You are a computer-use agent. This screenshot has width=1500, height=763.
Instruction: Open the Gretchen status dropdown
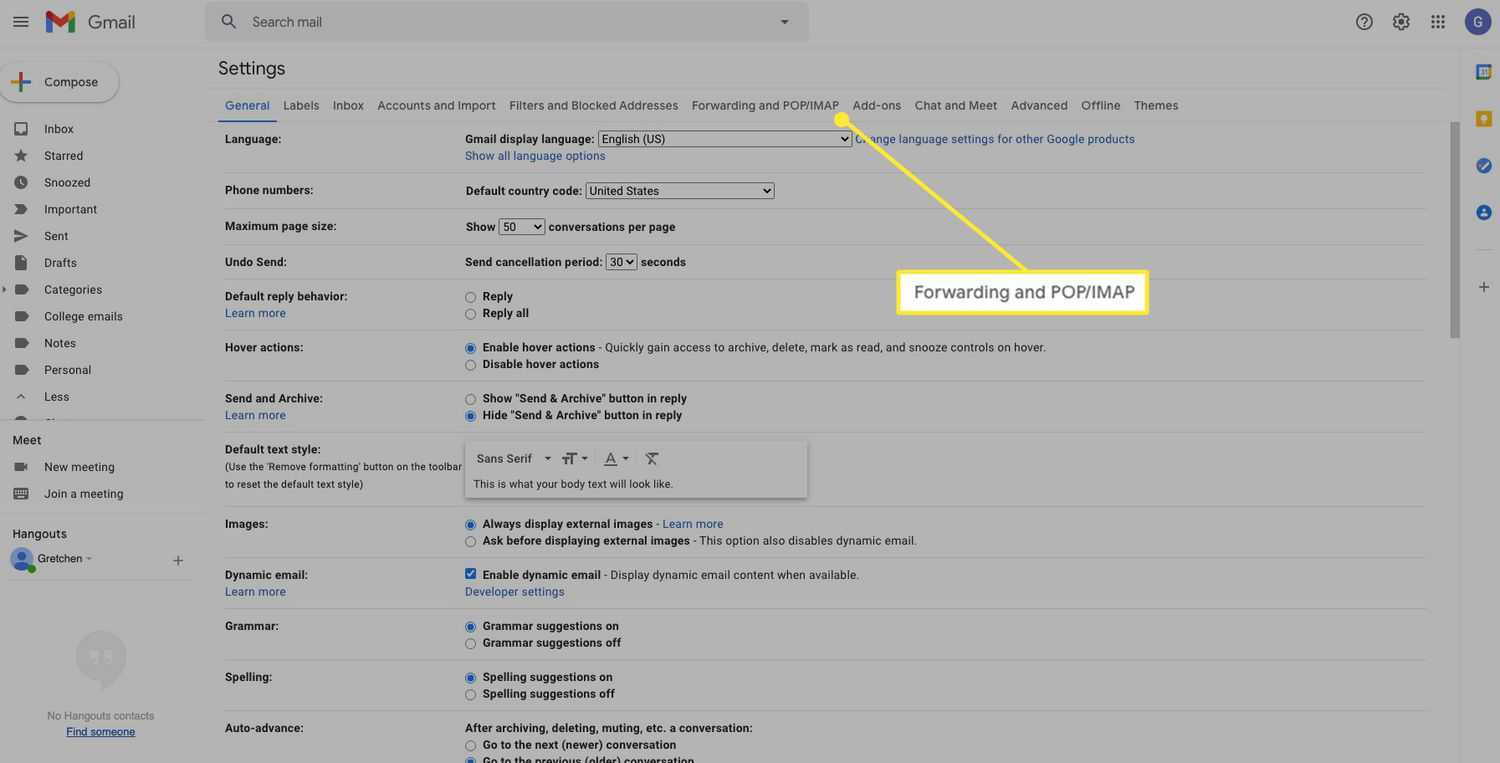[x=89, y=559]
